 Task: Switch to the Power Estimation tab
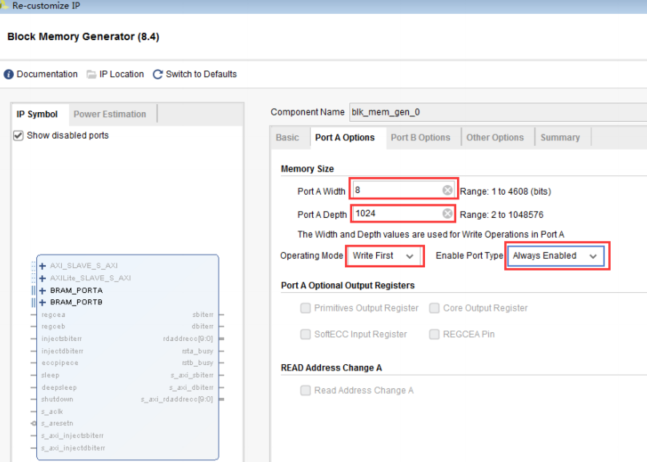110,114
